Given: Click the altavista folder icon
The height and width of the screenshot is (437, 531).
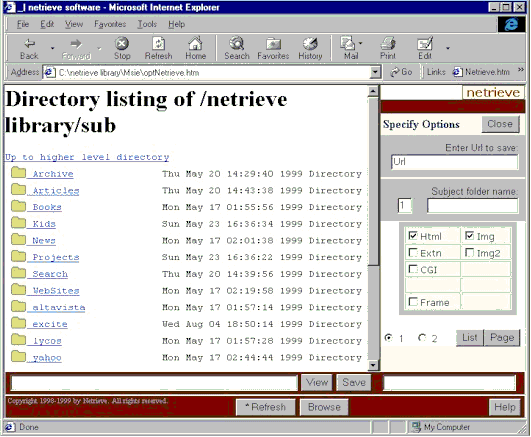Looking at the screenshot, I should click(18, 306).
